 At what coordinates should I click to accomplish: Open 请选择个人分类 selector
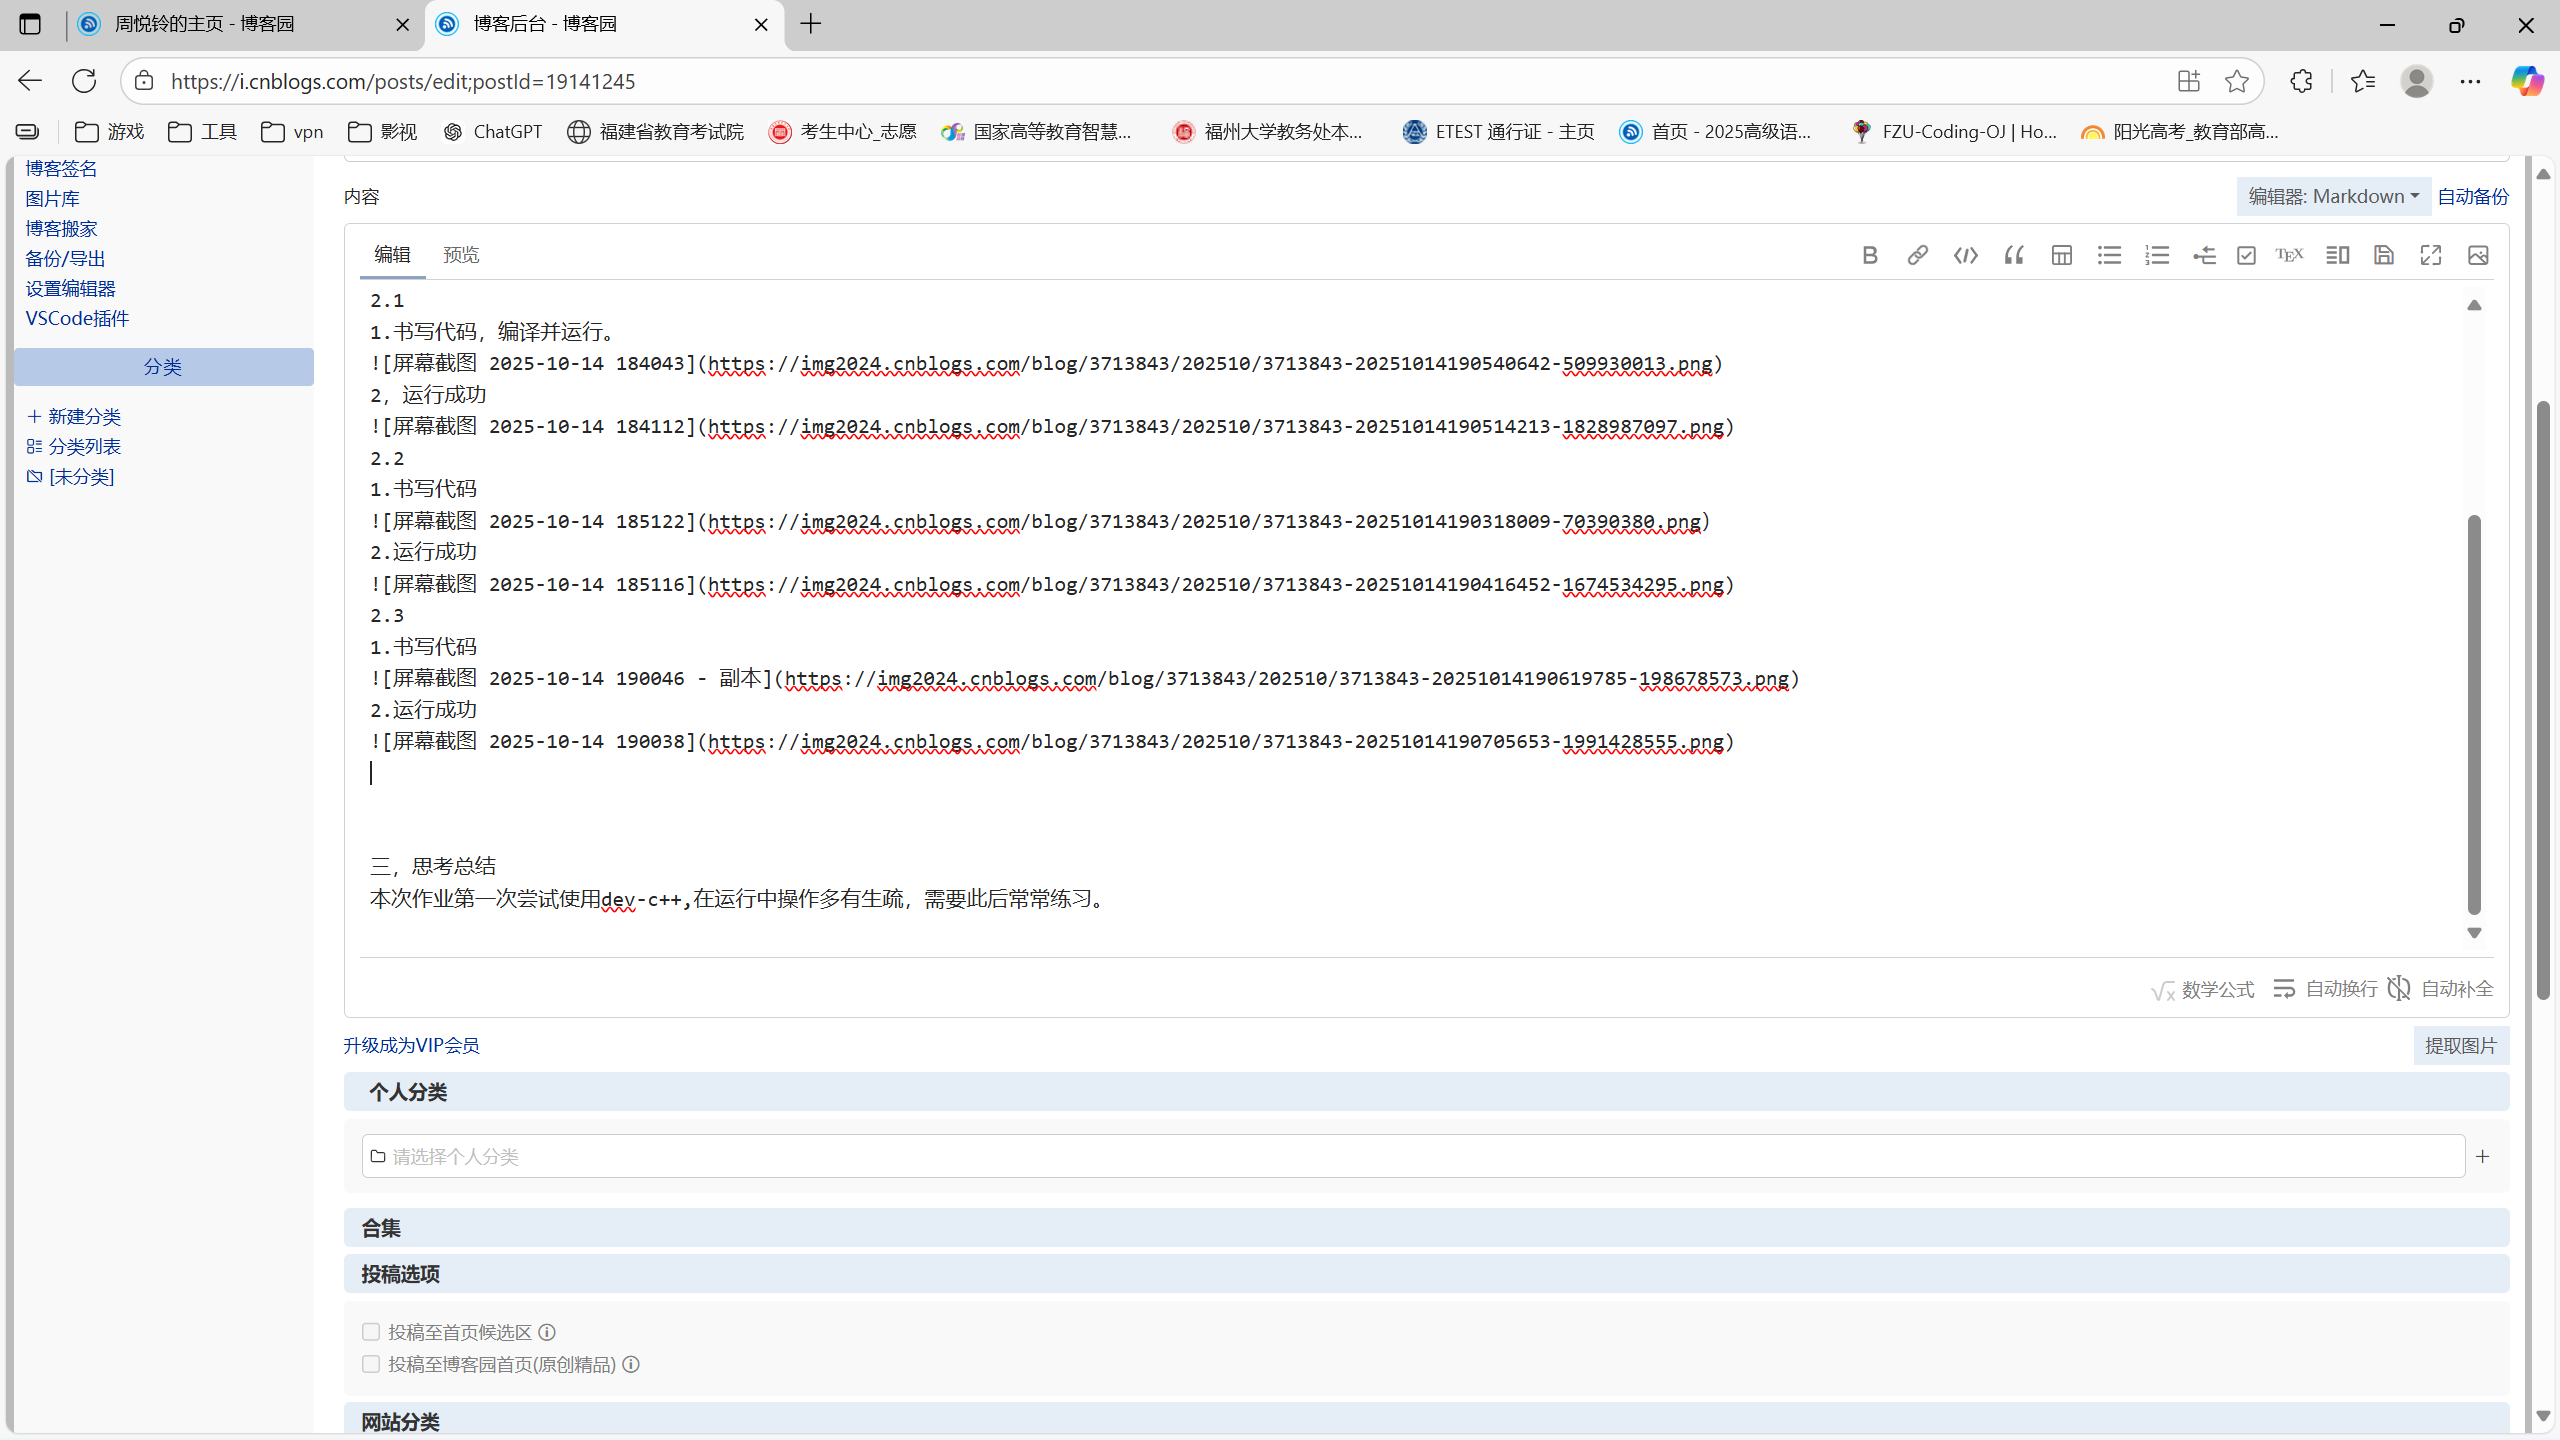coord(1412,1156)
